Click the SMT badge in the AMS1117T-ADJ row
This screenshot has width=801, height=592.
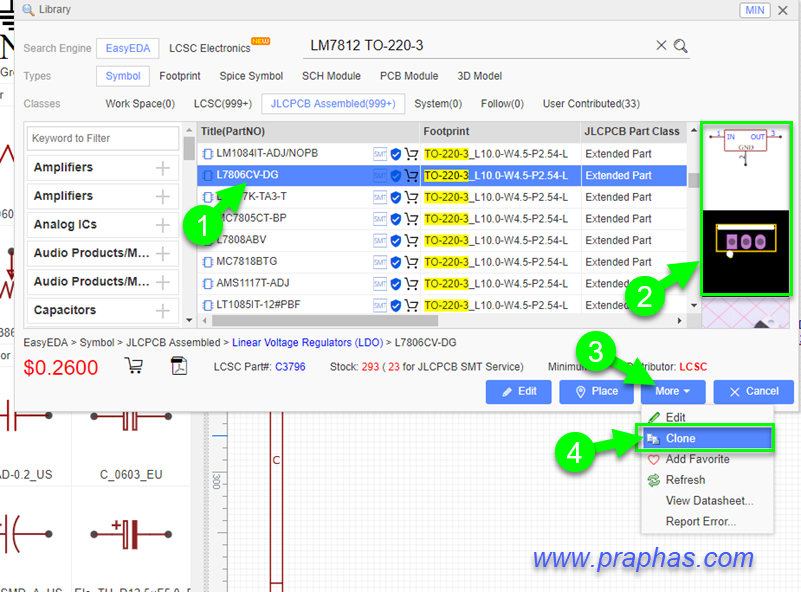tap(380, 284)
